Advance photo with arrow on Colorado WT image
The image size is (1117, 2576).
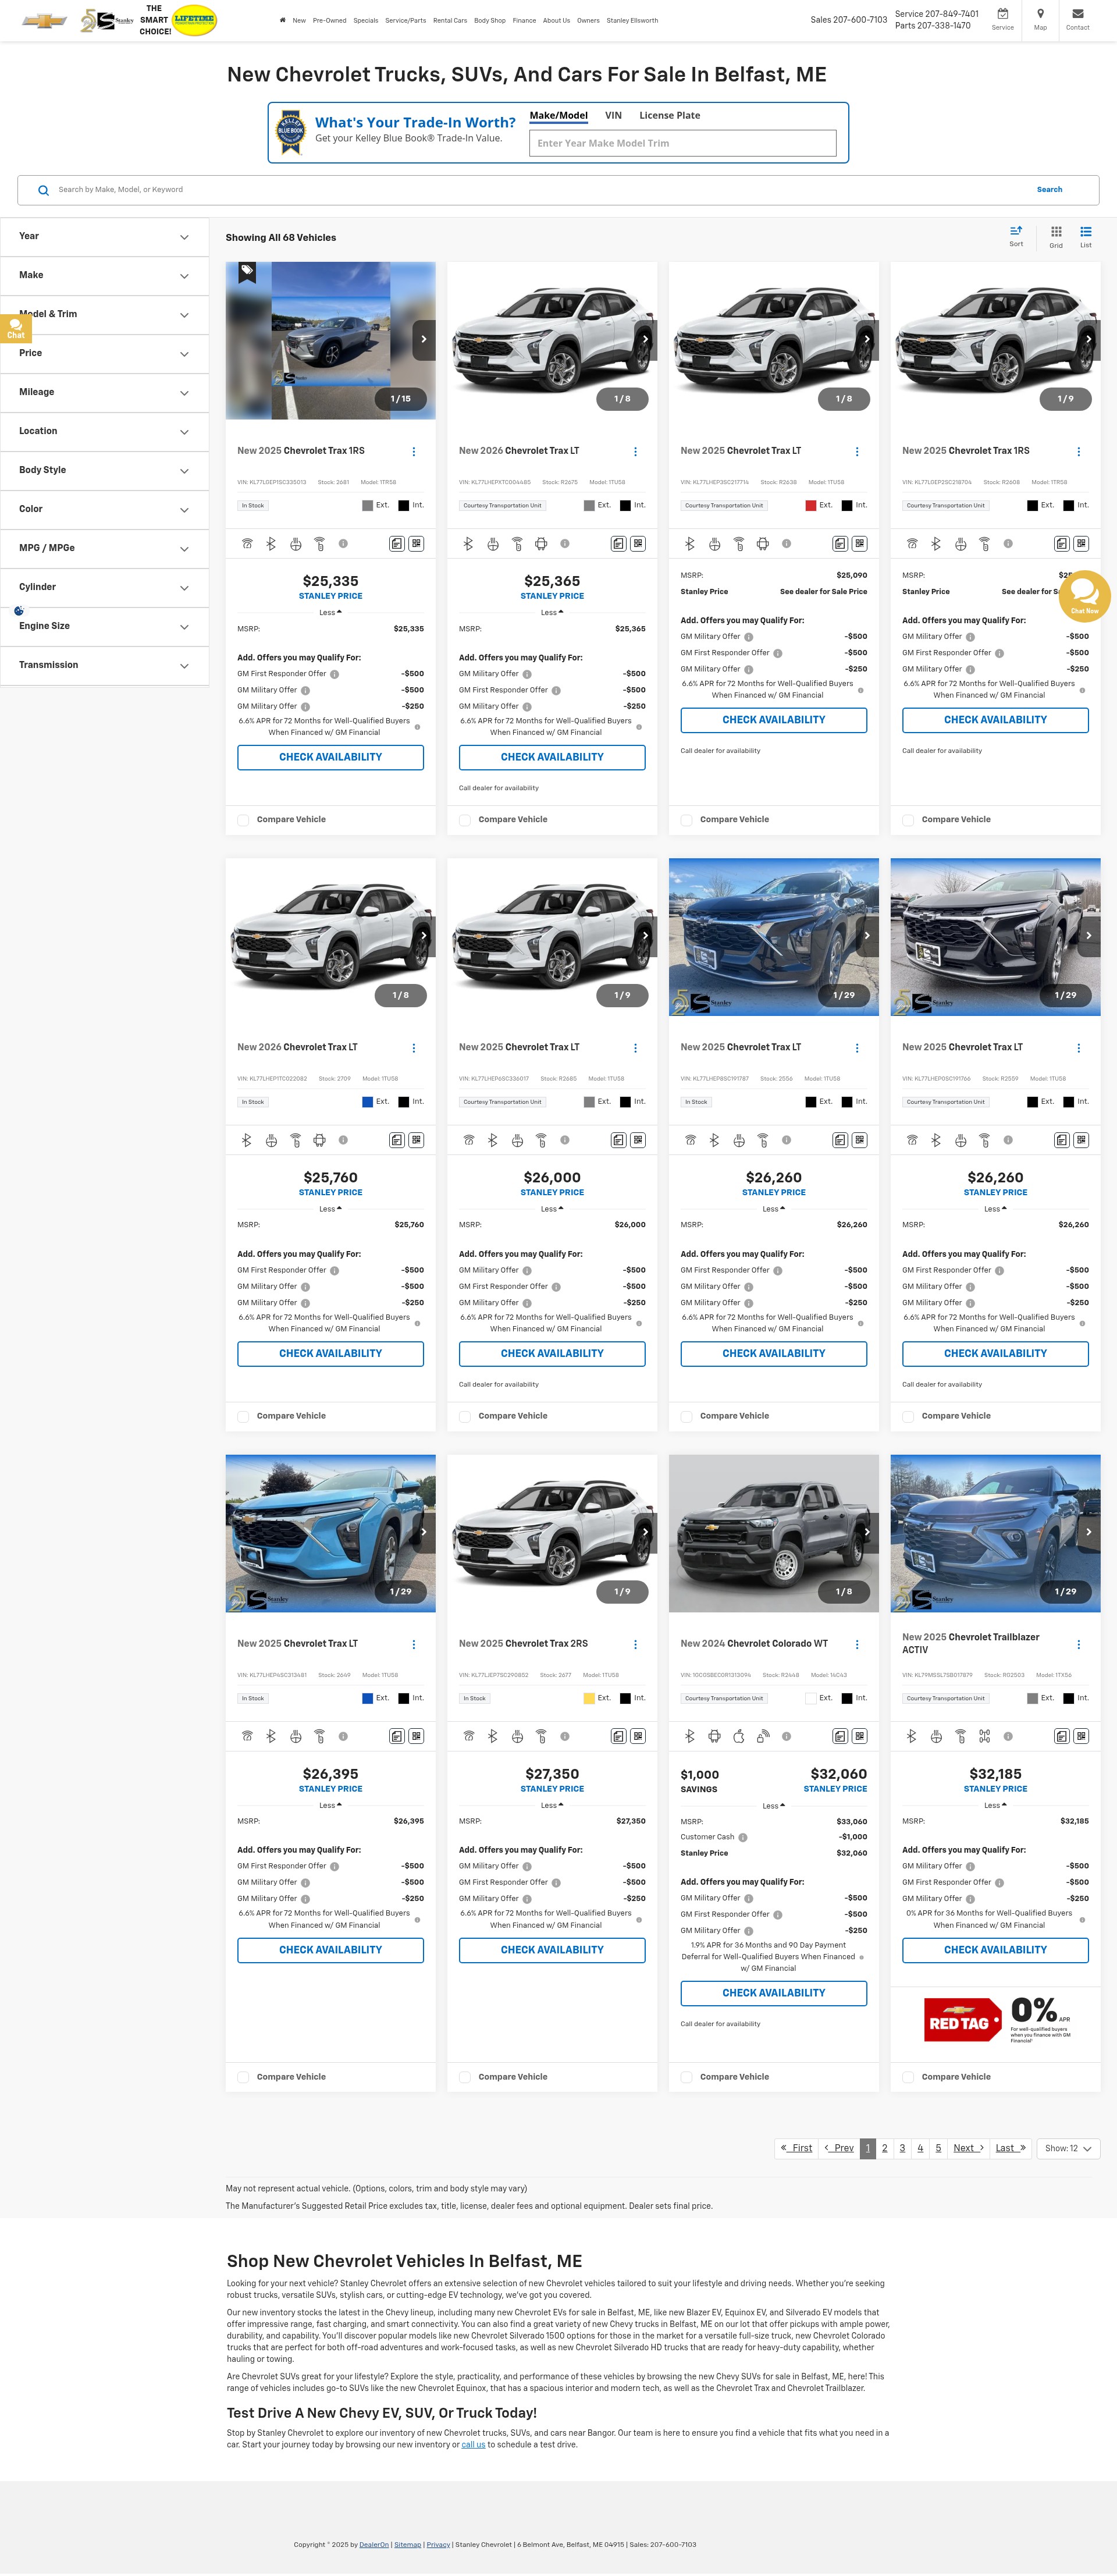[x=867, y=1533]
